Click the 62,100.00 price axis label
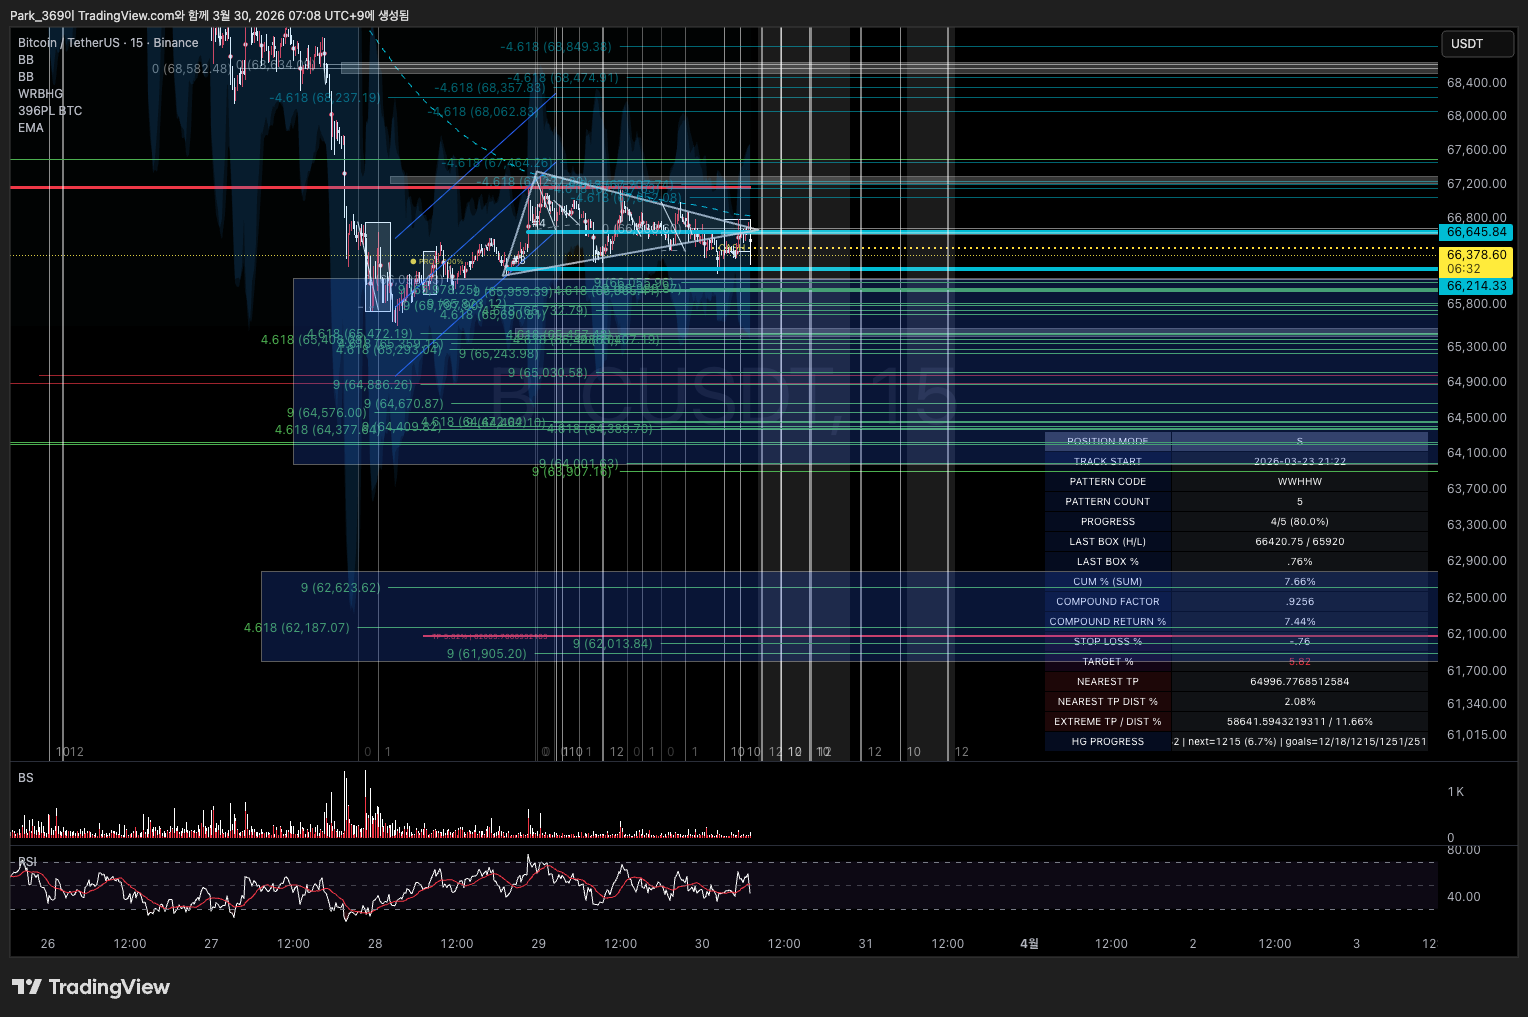 [x=1477, y=634]
